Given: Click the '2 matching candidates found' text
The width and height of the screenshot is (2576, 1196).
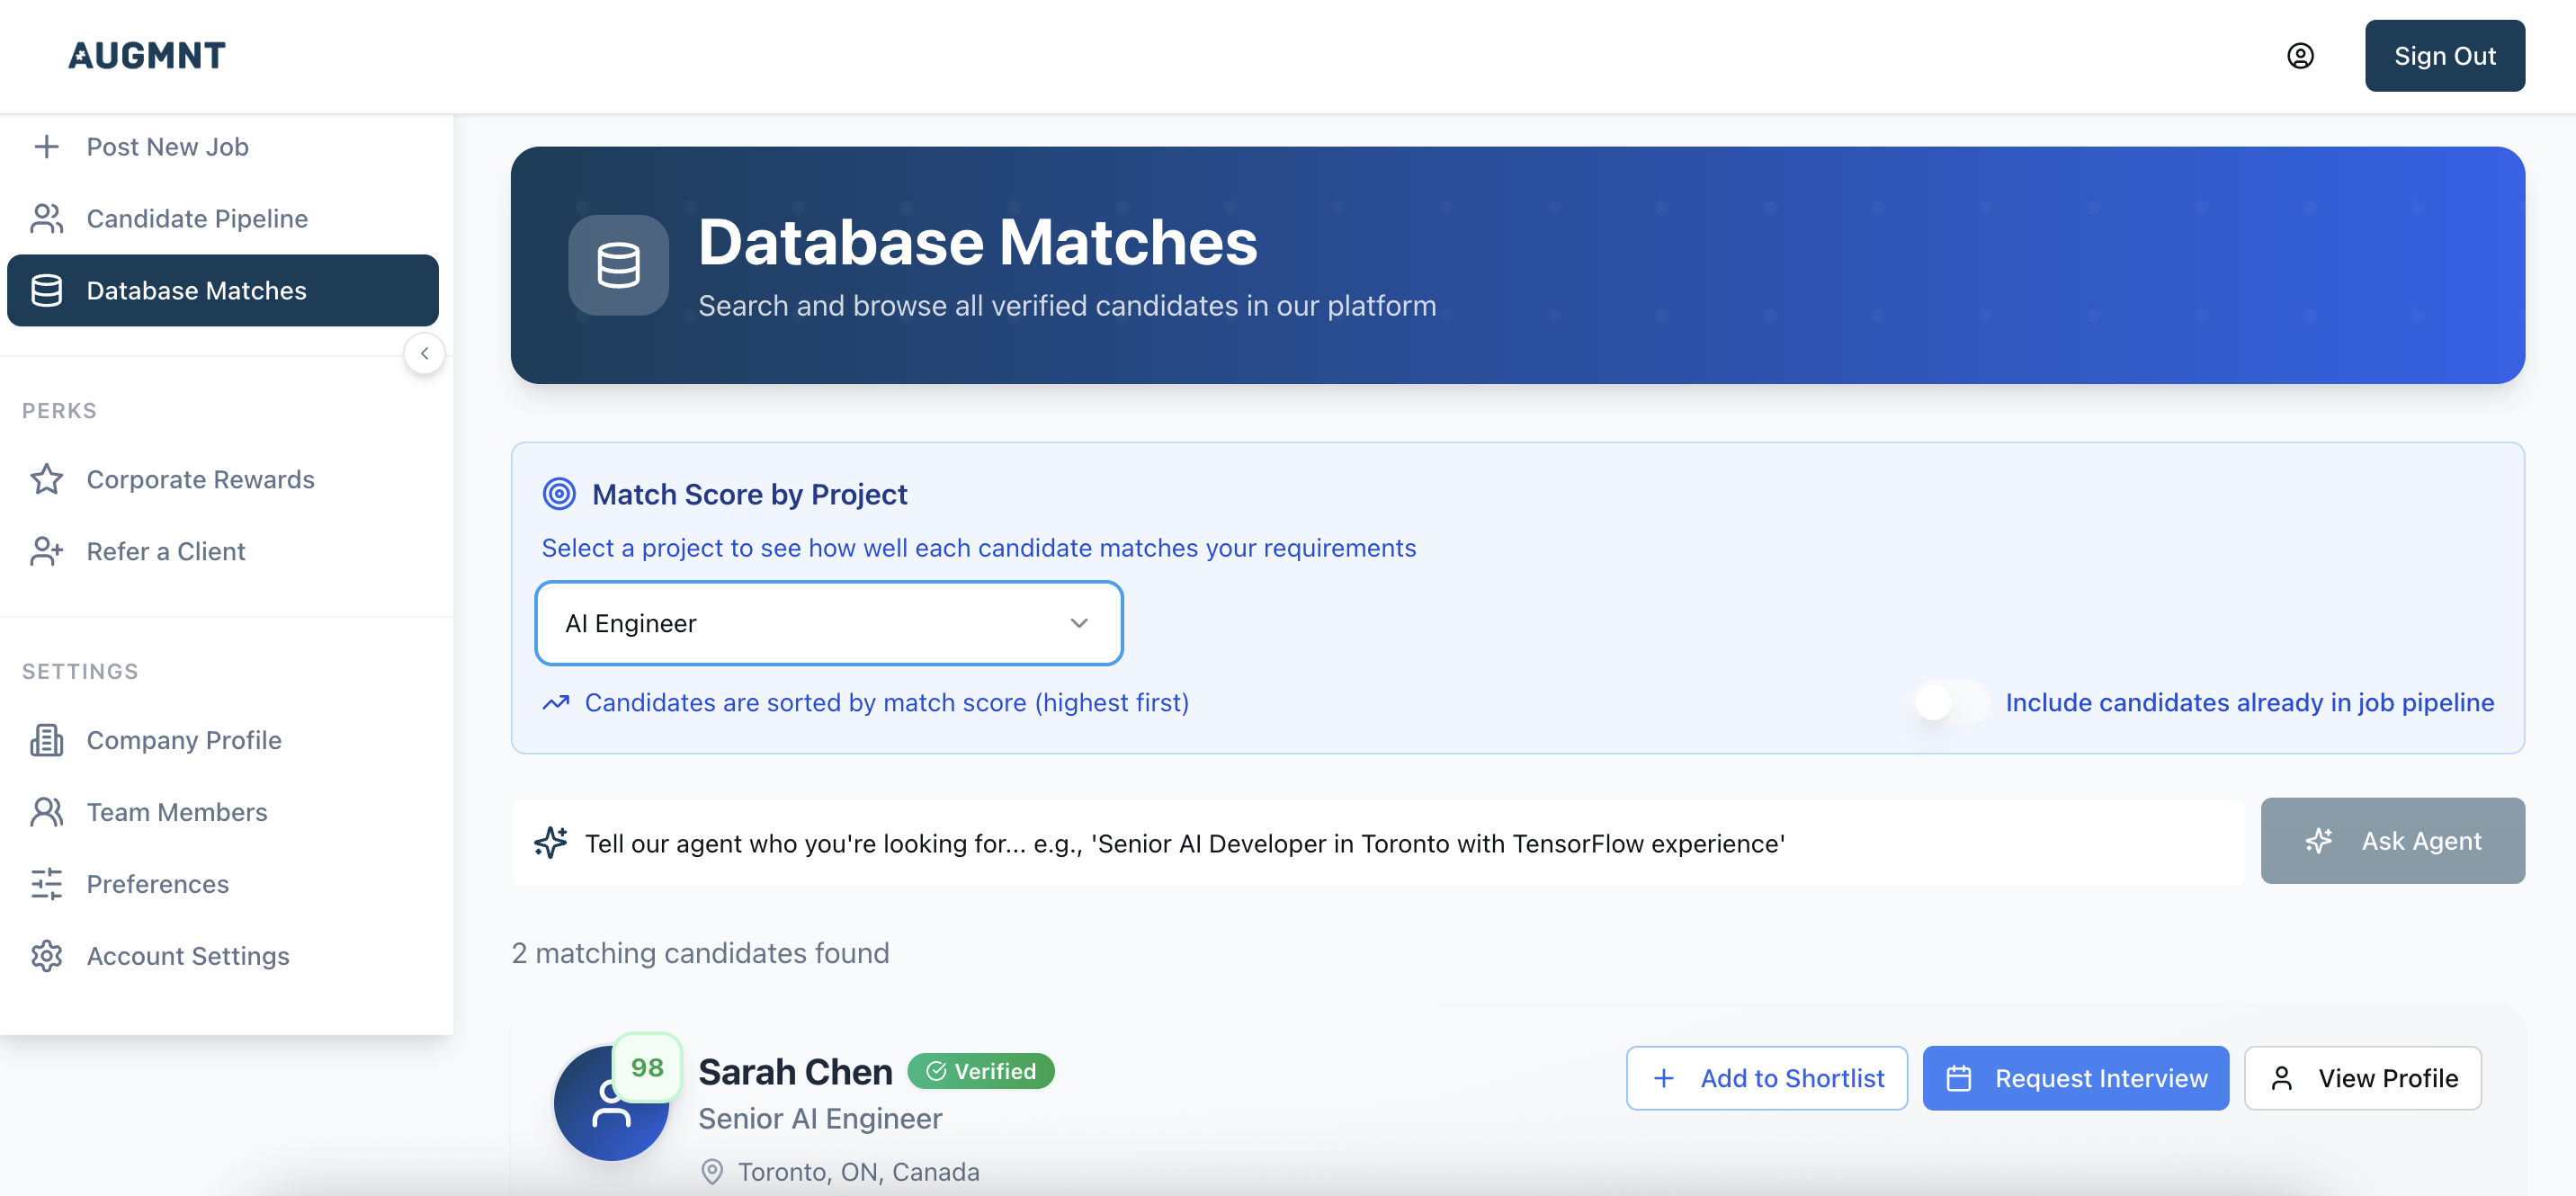Looking at the screenshot, I should (700, 953).
